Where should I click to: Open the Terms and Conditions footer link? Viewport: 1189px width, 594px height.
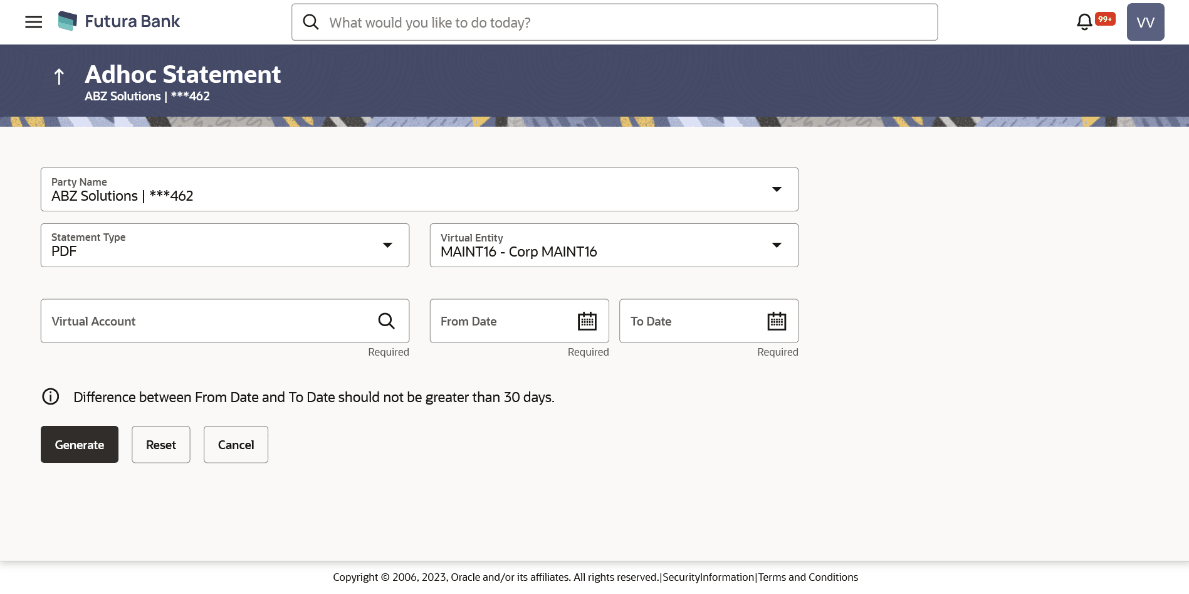click(x=808, y=577)
